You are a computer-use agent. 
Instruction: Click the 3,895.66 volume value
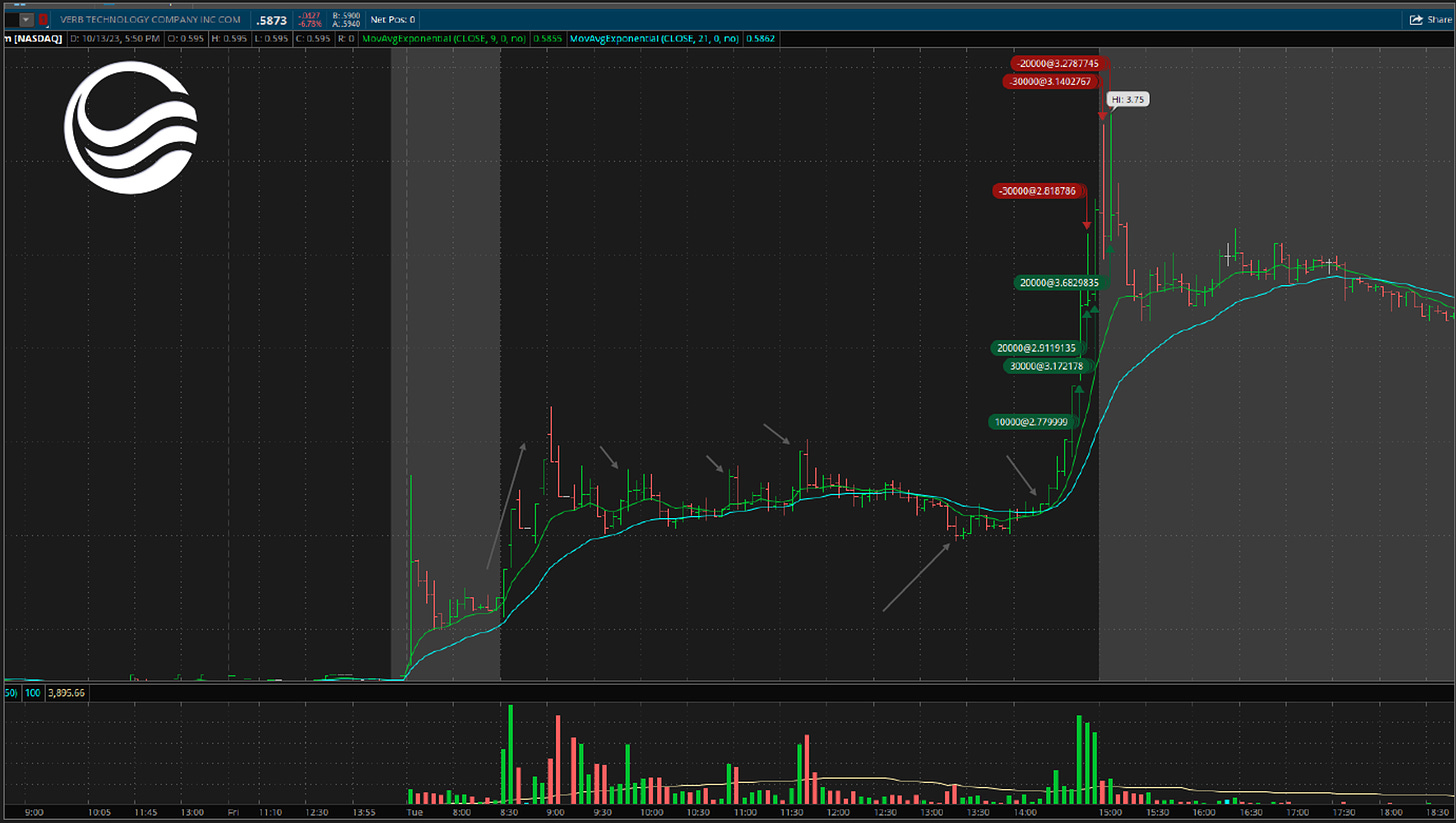(66, 692)
